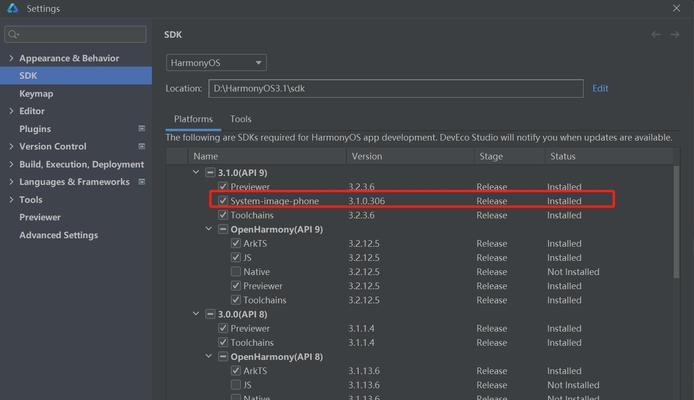Image resolution: width=694 pixels, height=400 pixels.
Task: Click the project-level icon beside Version Control
Action: [x=142, y=146]
